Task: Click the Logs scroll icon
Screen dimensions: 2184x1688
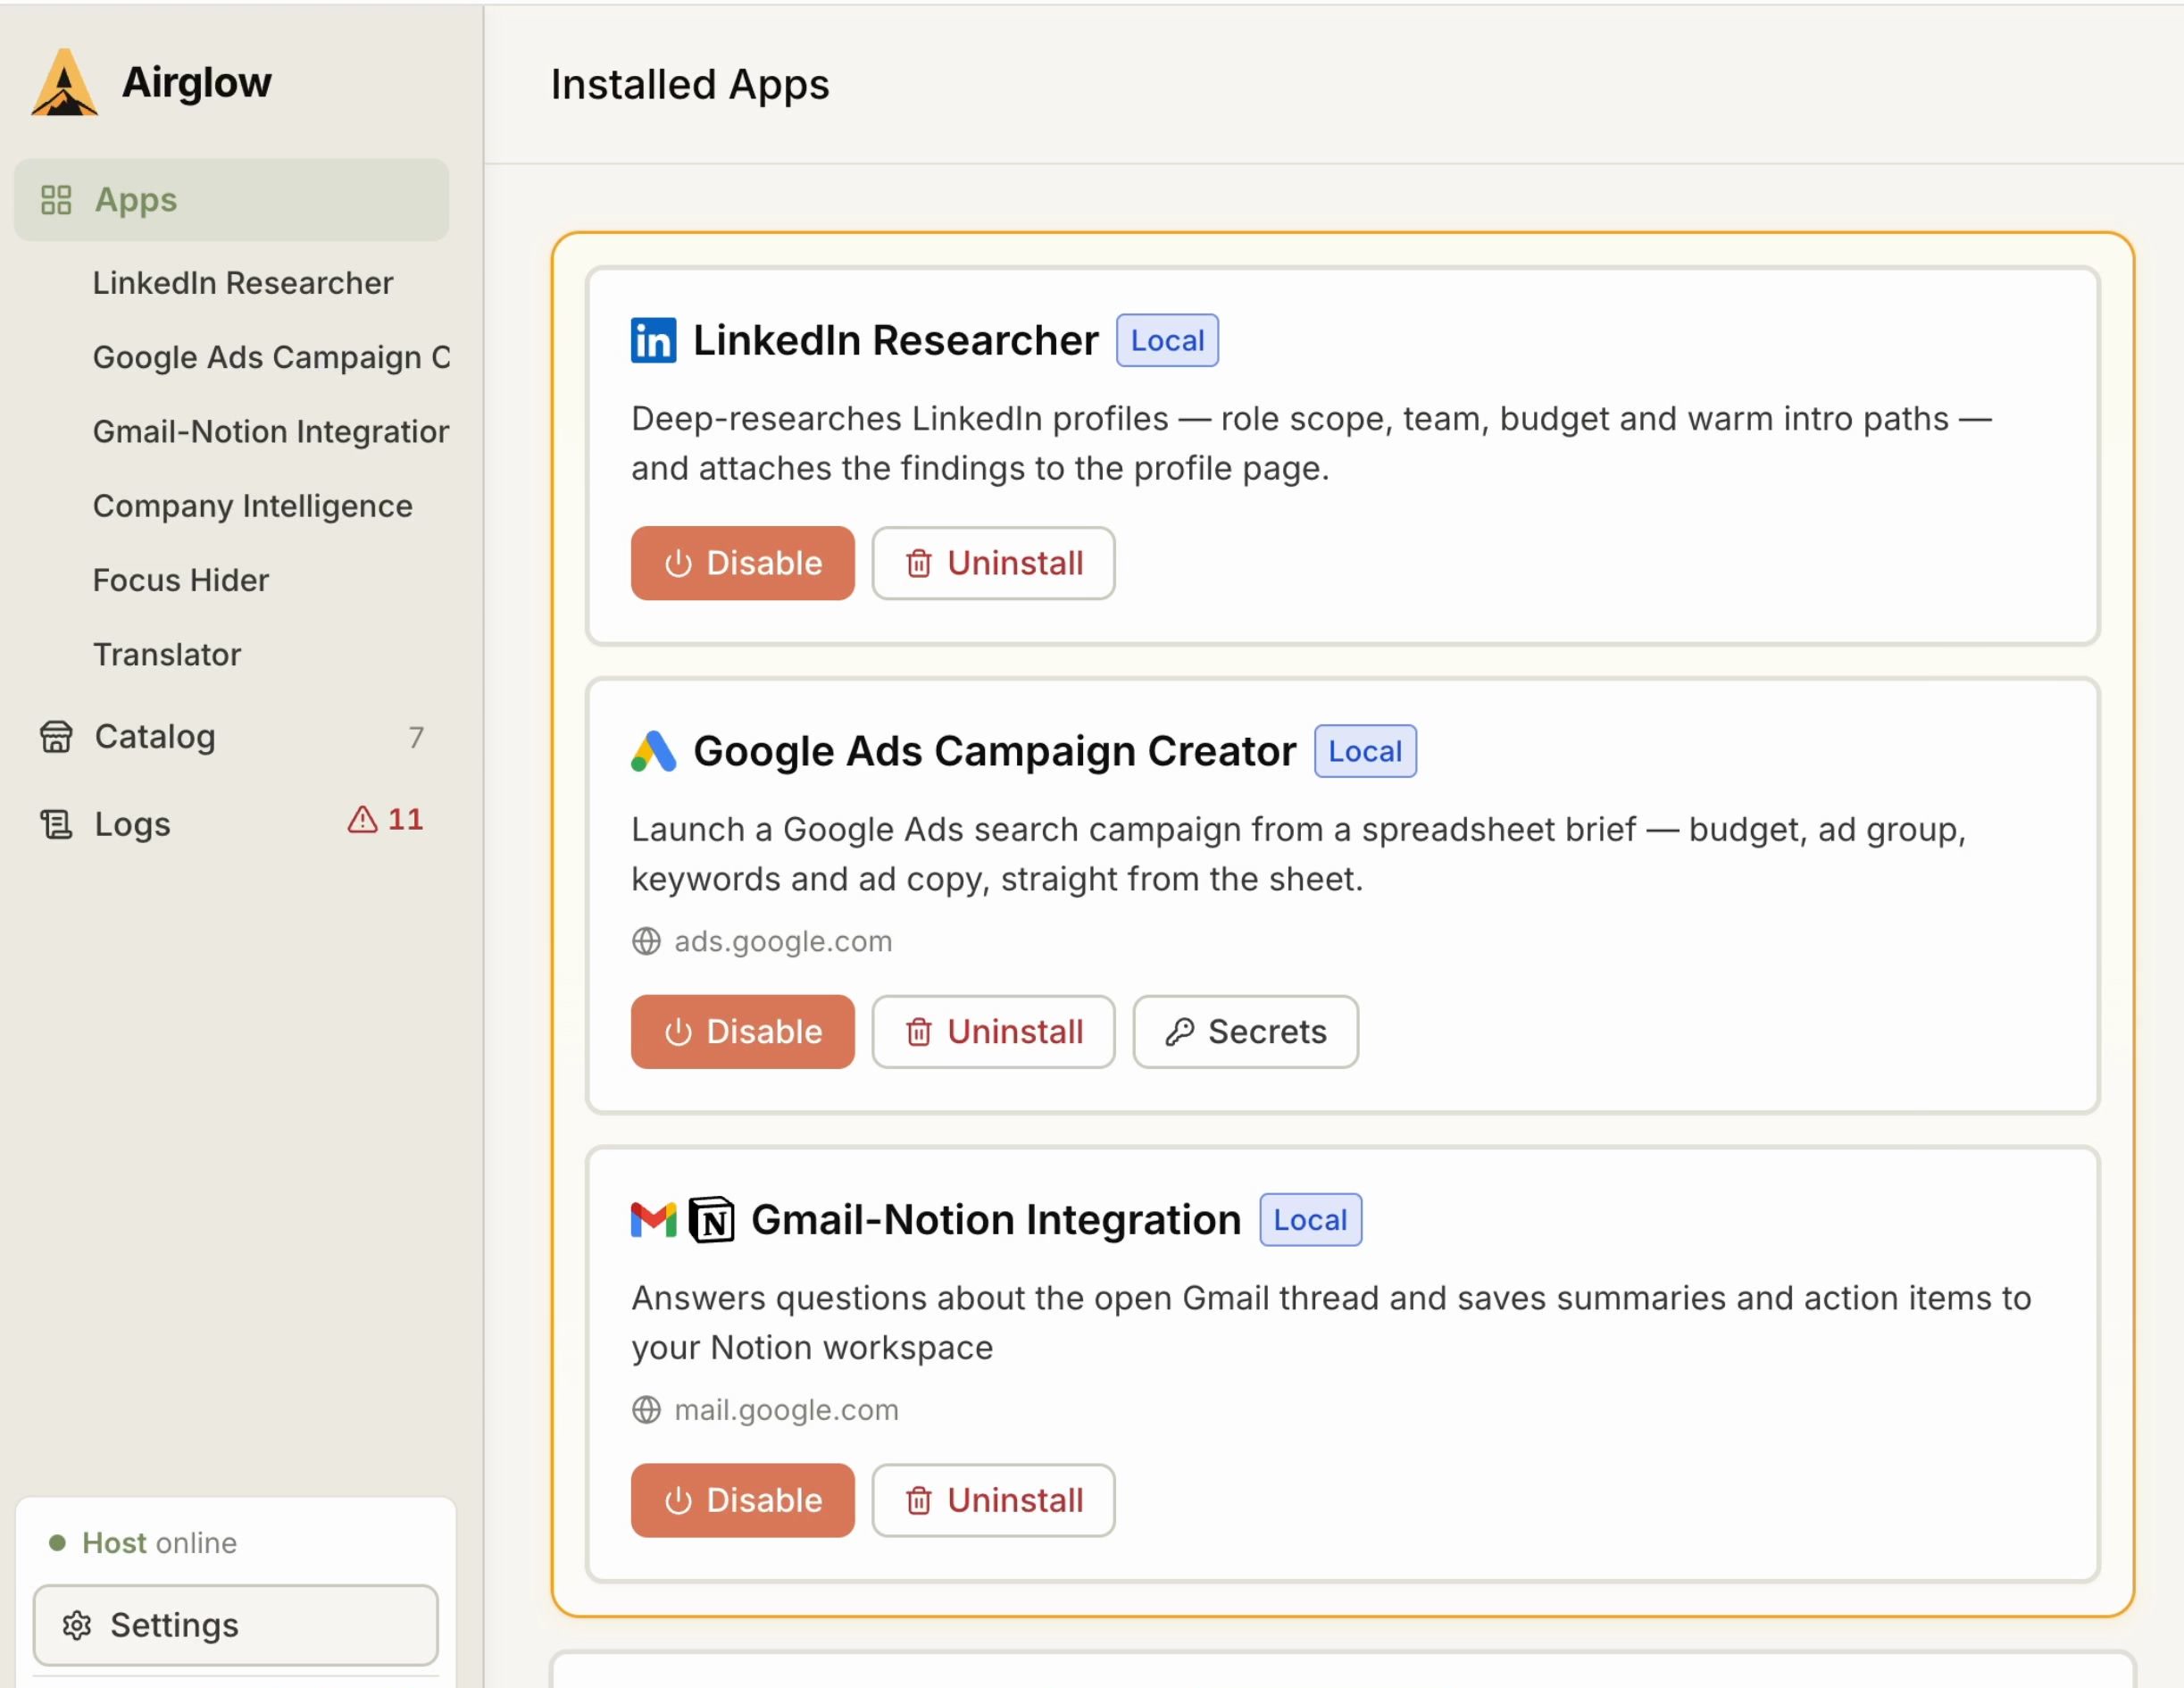Action: (56, 825)
